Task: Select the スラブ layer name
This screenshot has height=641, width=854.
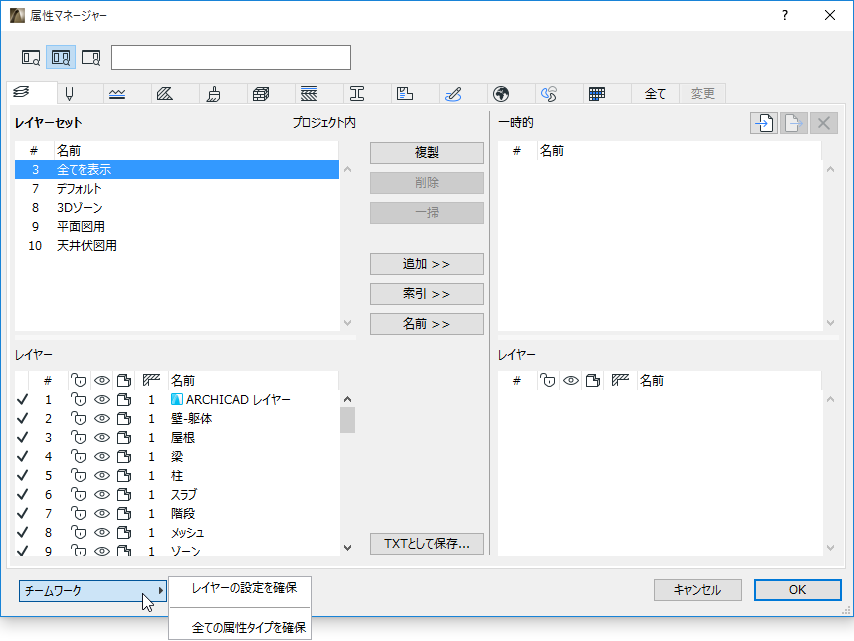Action: point(184,495)
